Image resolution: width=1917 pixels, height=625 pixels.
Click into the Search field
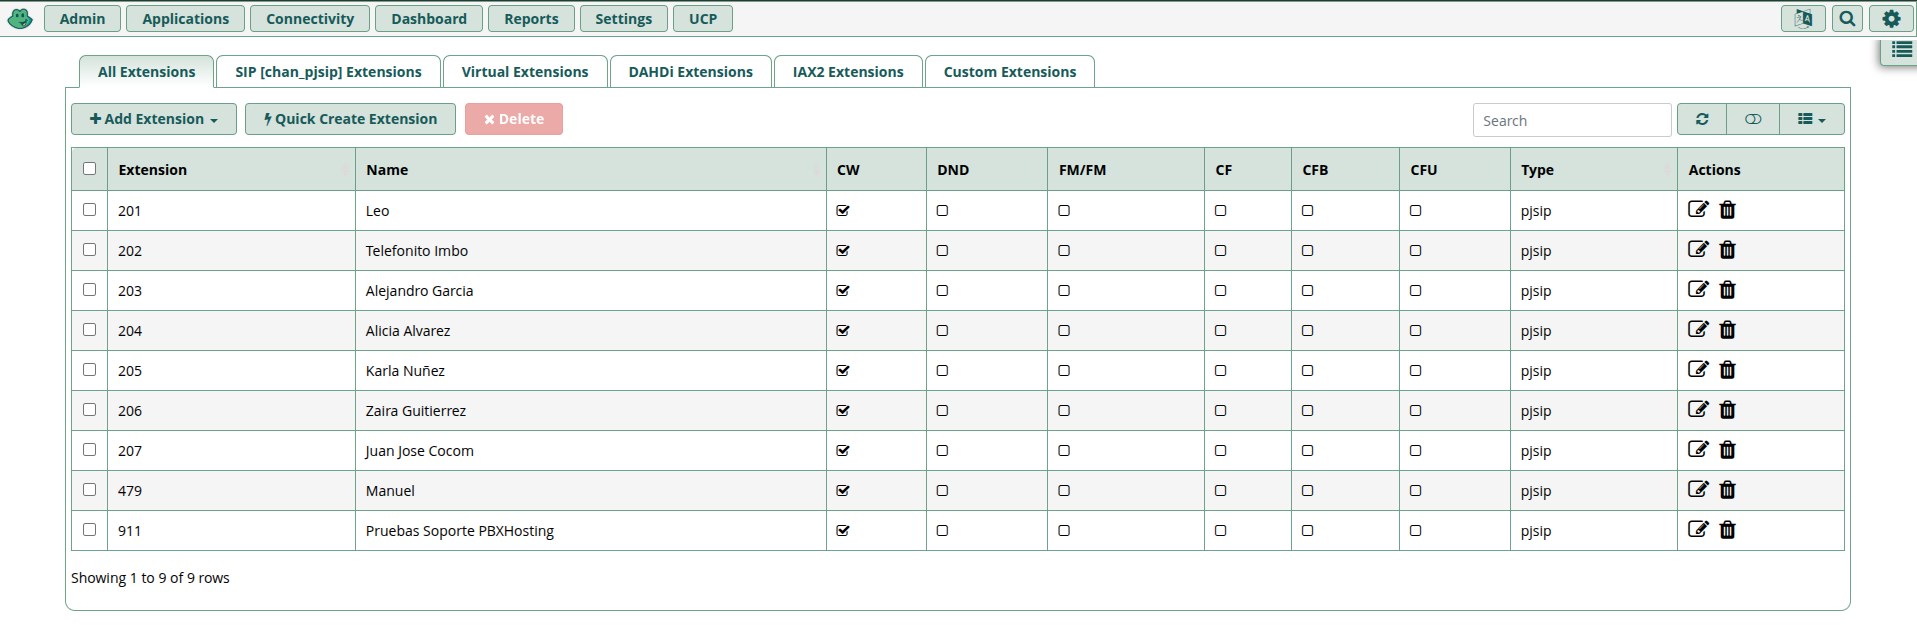[1572, 120]
